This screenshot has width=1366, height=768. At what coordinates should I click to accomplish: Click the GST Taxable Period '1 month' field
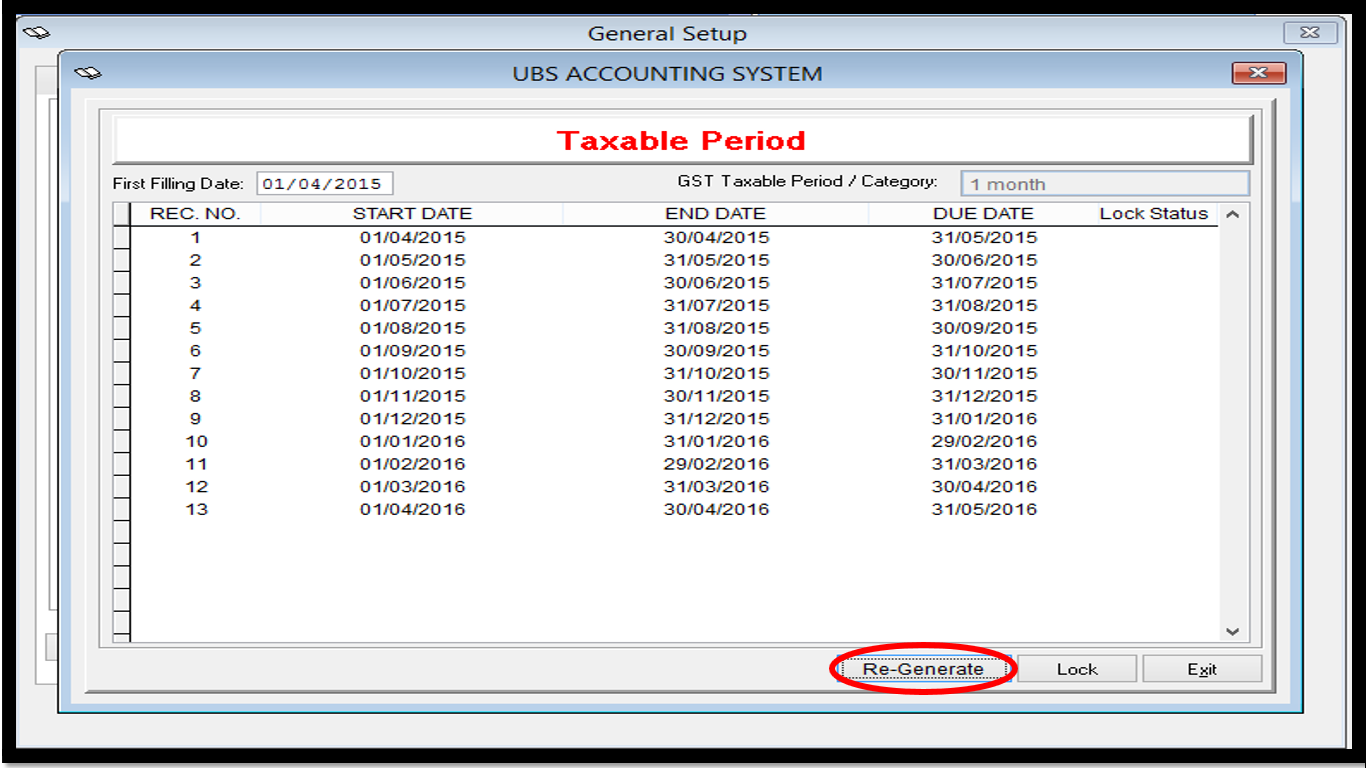(1105, 184)
